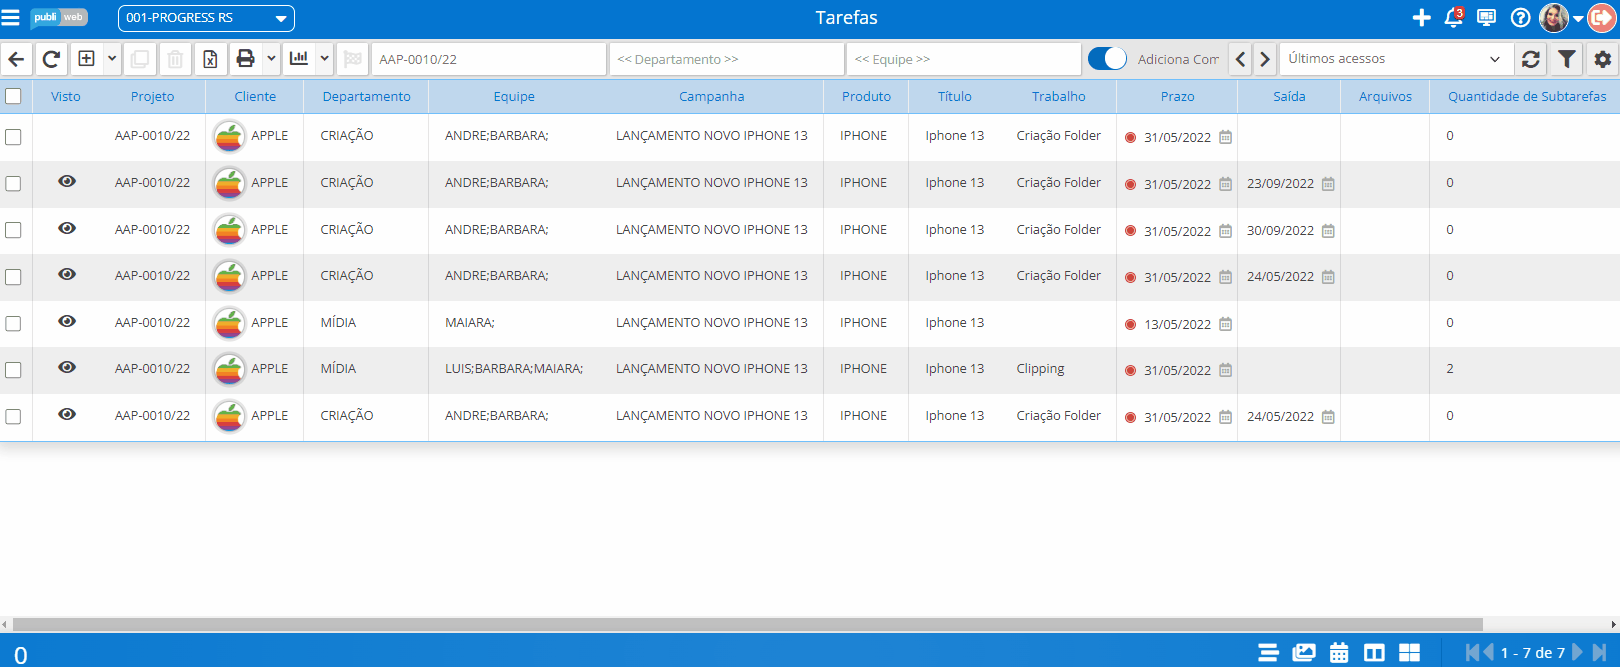
Task: Reload the task list with the circular arrow
Action: pos(51,59)
